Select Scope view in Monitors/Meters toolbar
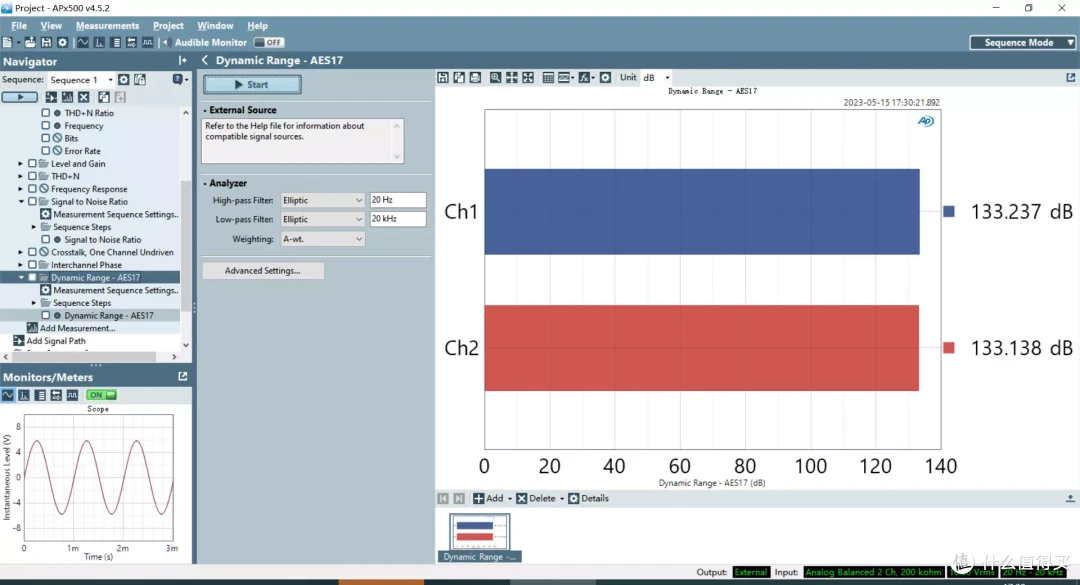 (x=8, y=396)
